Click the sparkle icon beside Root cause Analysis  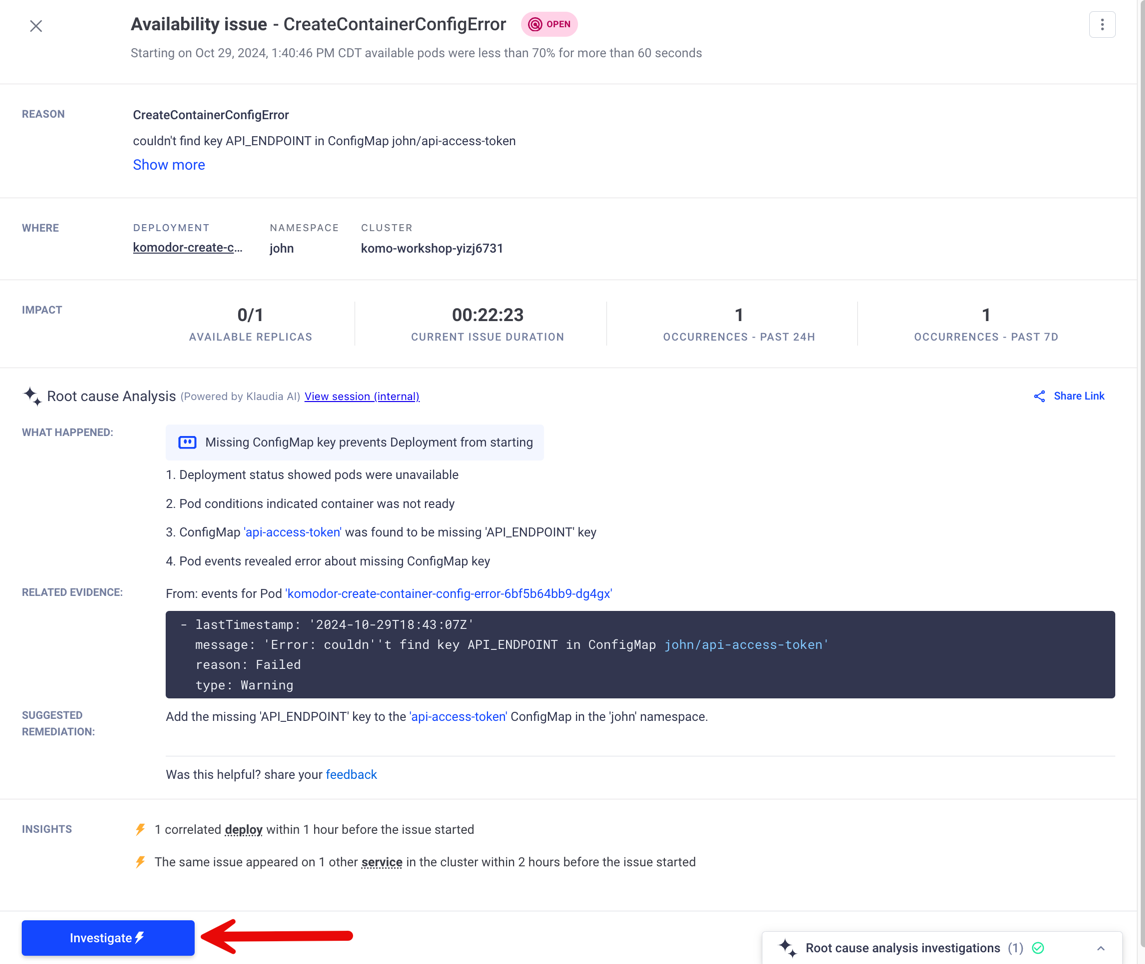[32, 396]
